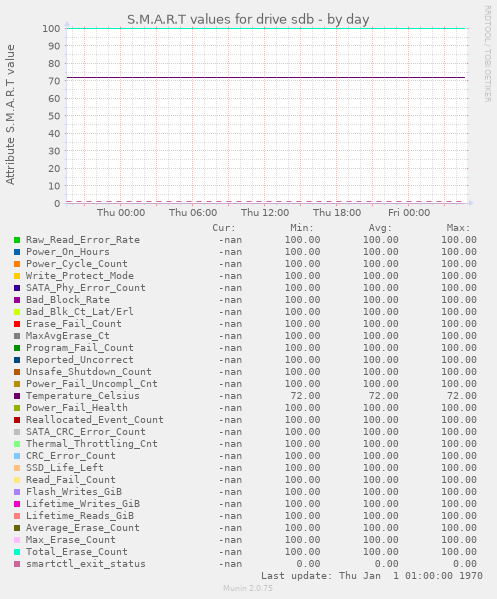Click the red Erase_Fail_Count color swatch

[x=17, y=324]
